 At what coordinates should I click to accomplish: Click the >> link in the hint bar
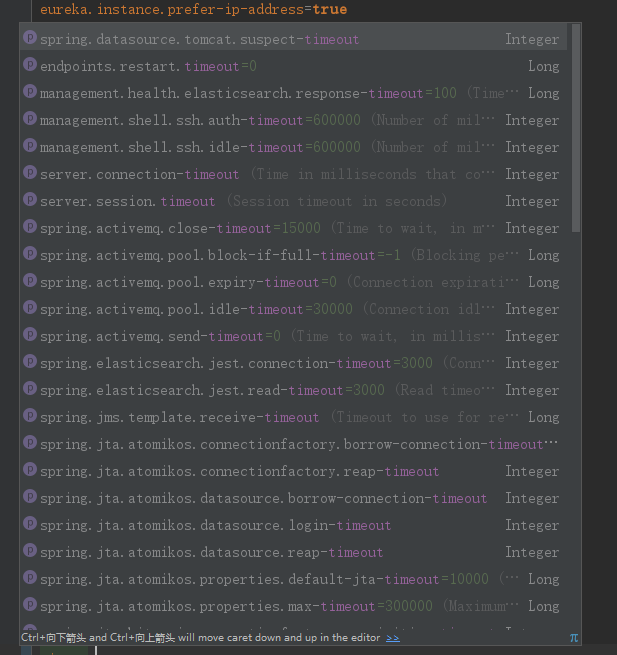393,636
